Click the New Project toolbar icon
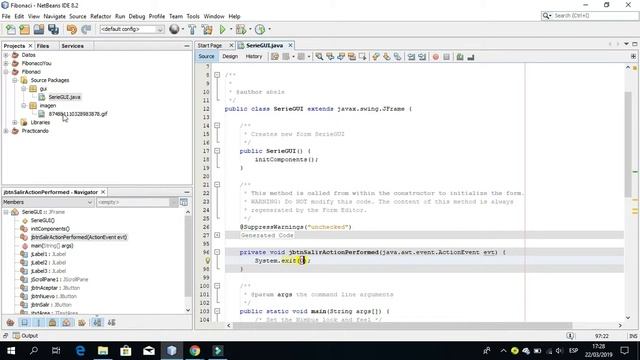This screenshot has width=640, height=360. pyautogui.click(x=24, y=29)
